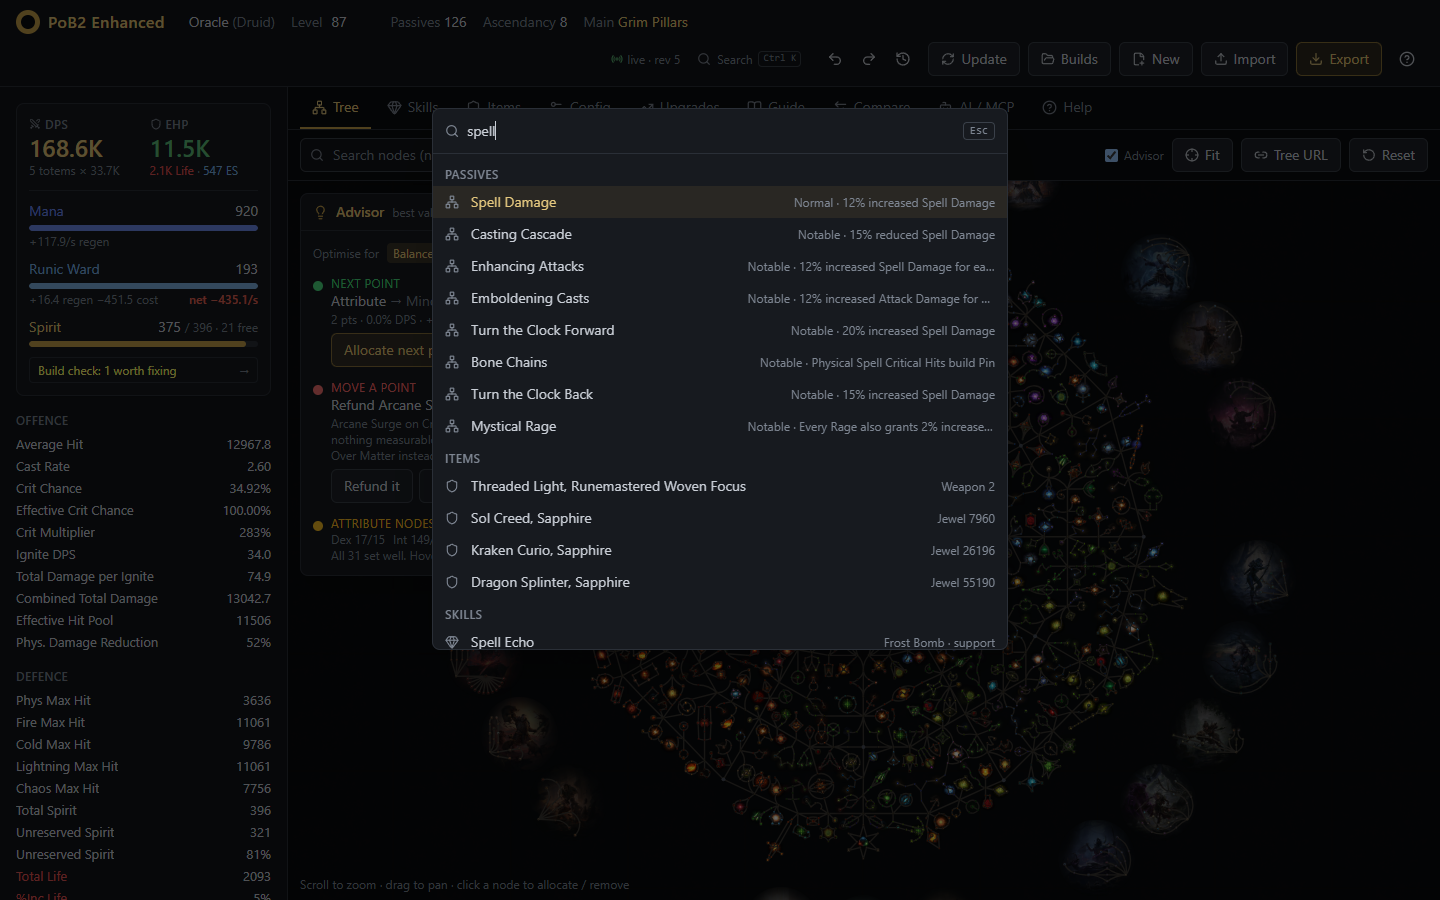Click the EHP shield icon
Screen dimensions: 1440x900
pyautogui.click(x=156, y=125)
